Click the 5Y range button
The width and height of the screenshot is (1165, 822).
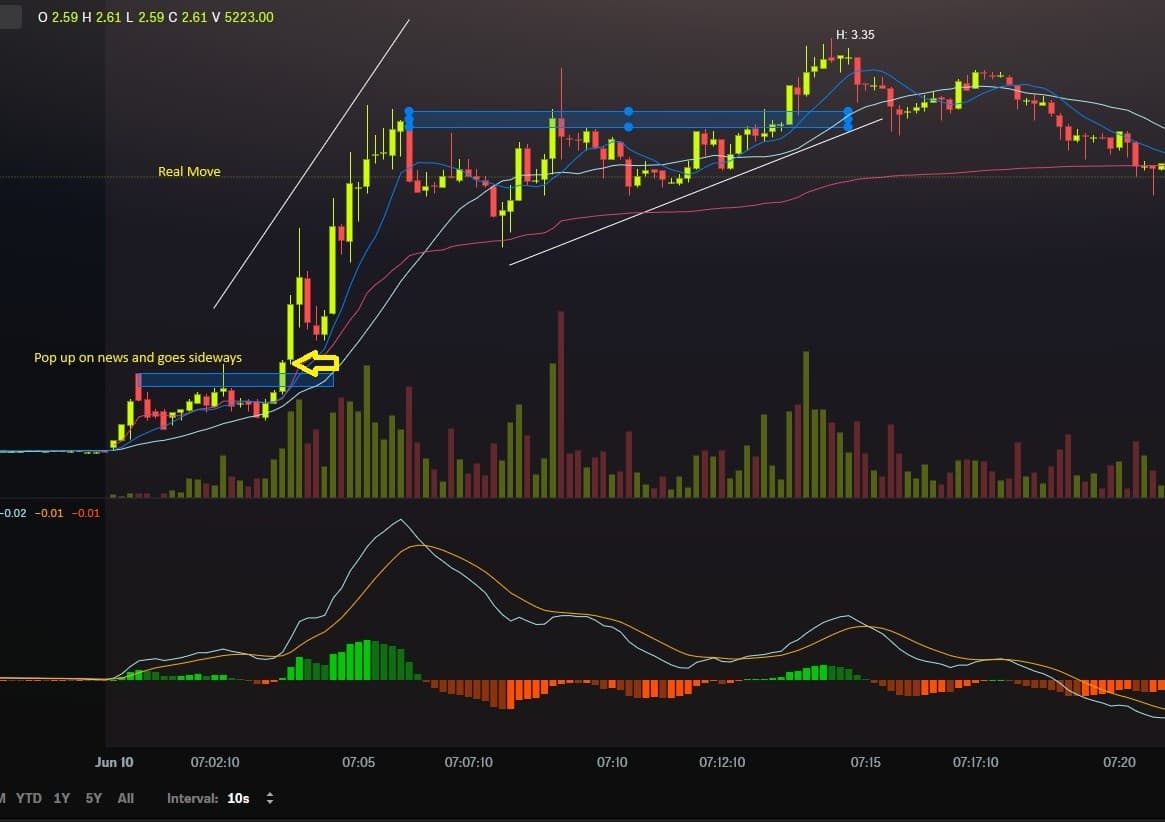[92, 799]
